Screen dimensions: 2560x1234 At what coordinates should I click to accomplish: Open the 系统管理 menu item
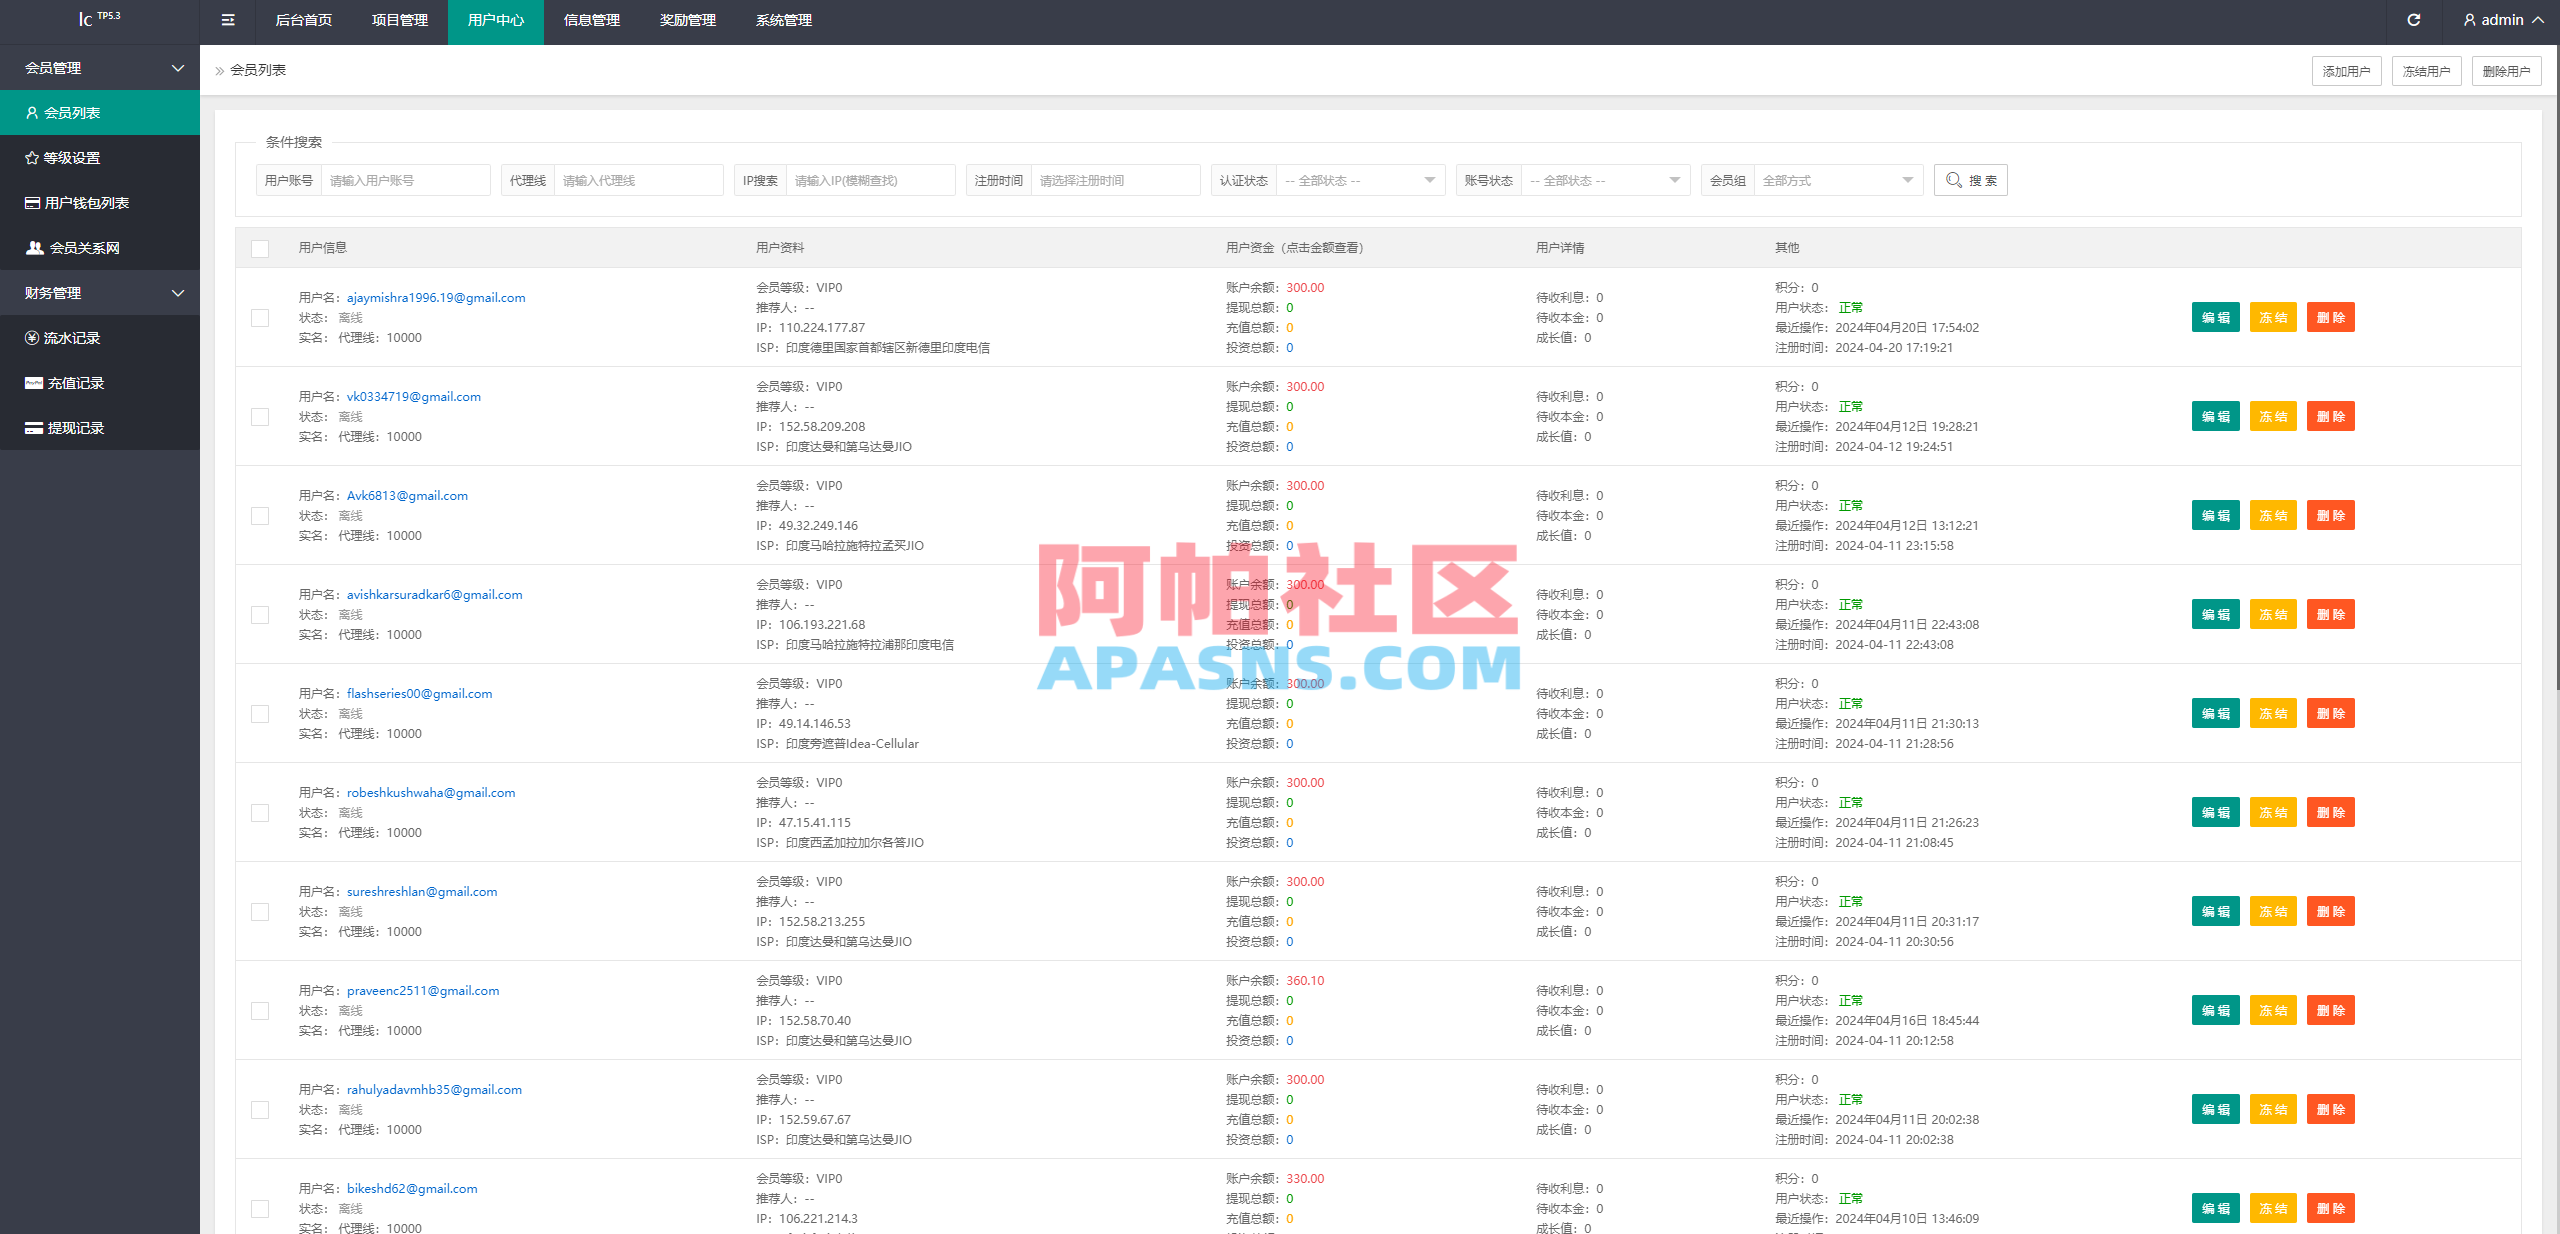[785, 20]
